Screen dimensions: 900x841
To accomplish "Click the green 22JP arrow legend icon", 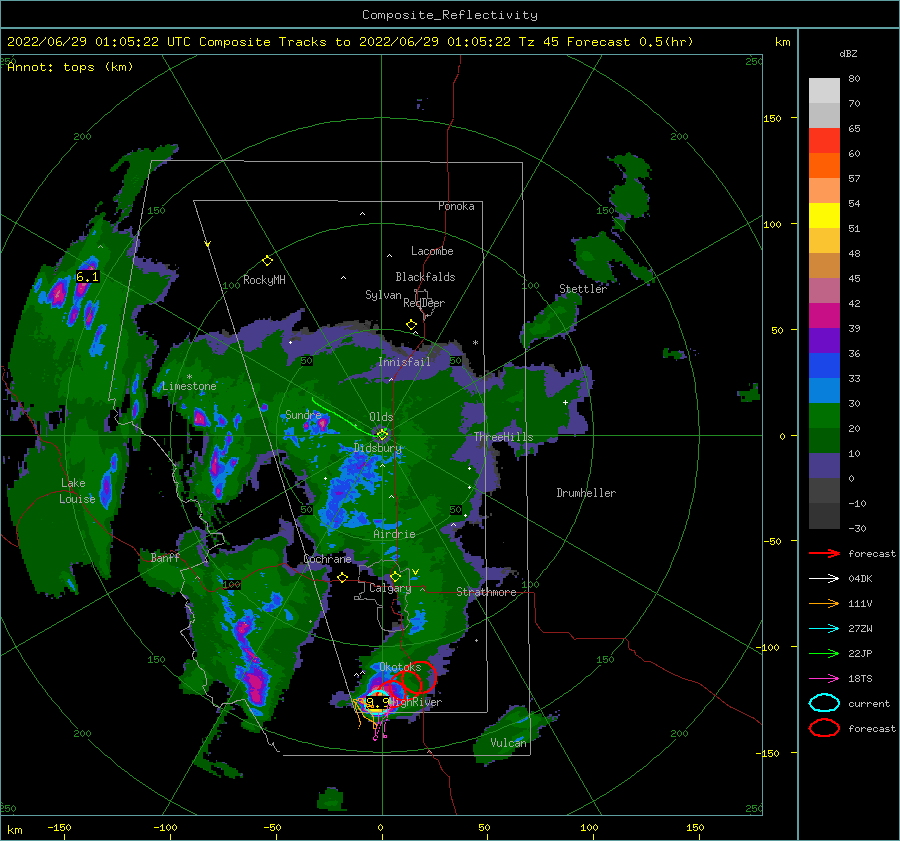I will [824, 653].
